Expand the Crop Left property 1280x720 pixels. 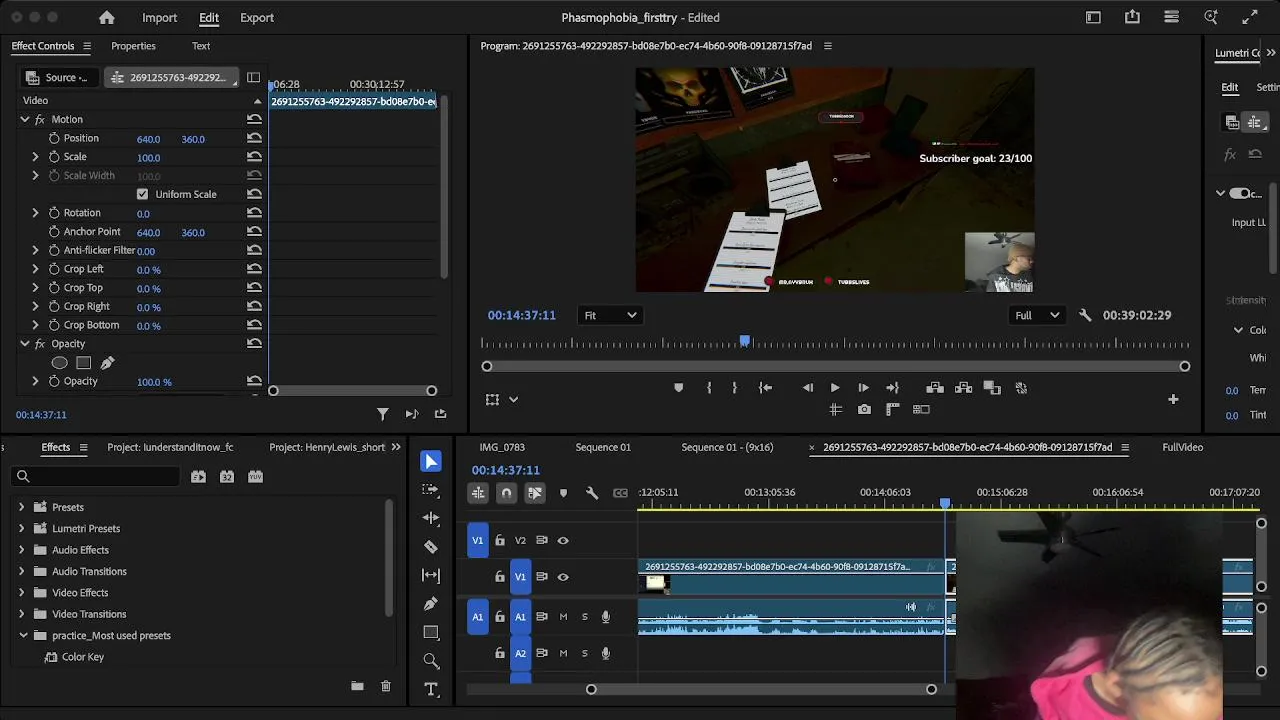pyautogui.click(x=35, y=269)
